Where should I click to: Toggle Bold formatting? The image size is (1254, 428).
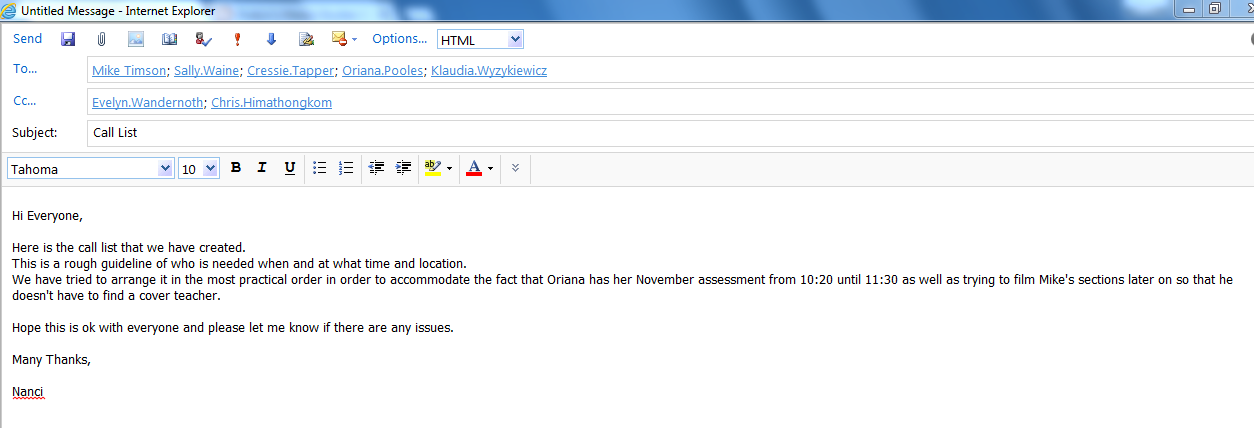(236, 168)
